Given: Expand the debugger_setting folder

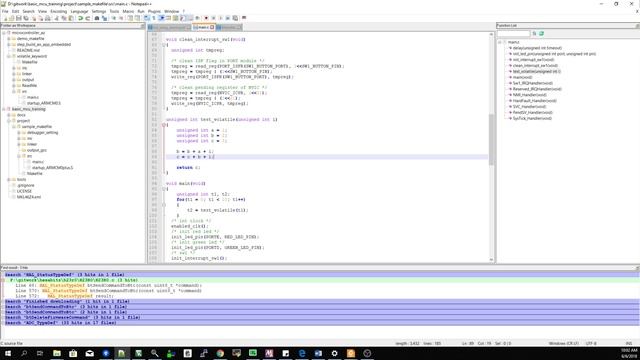Looking at the screenshot, I should 18,133.
